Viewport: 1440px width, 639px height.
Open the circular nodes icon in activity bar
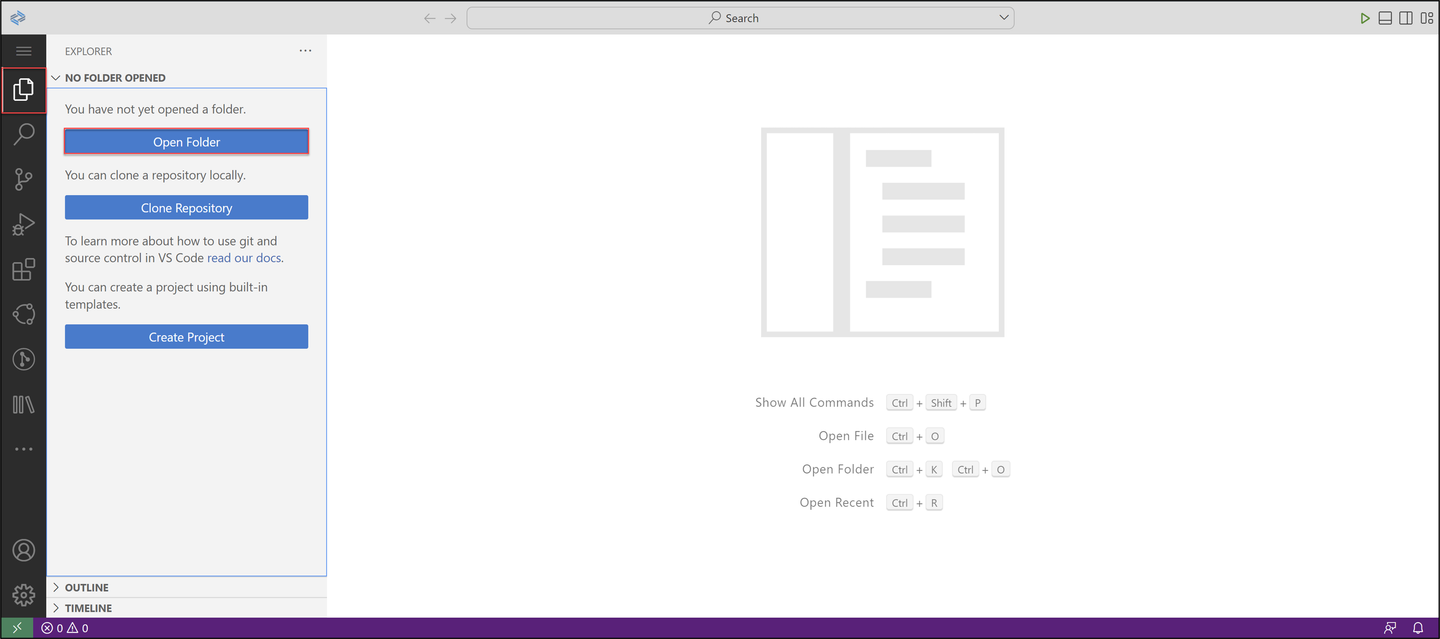click(24, 314)
